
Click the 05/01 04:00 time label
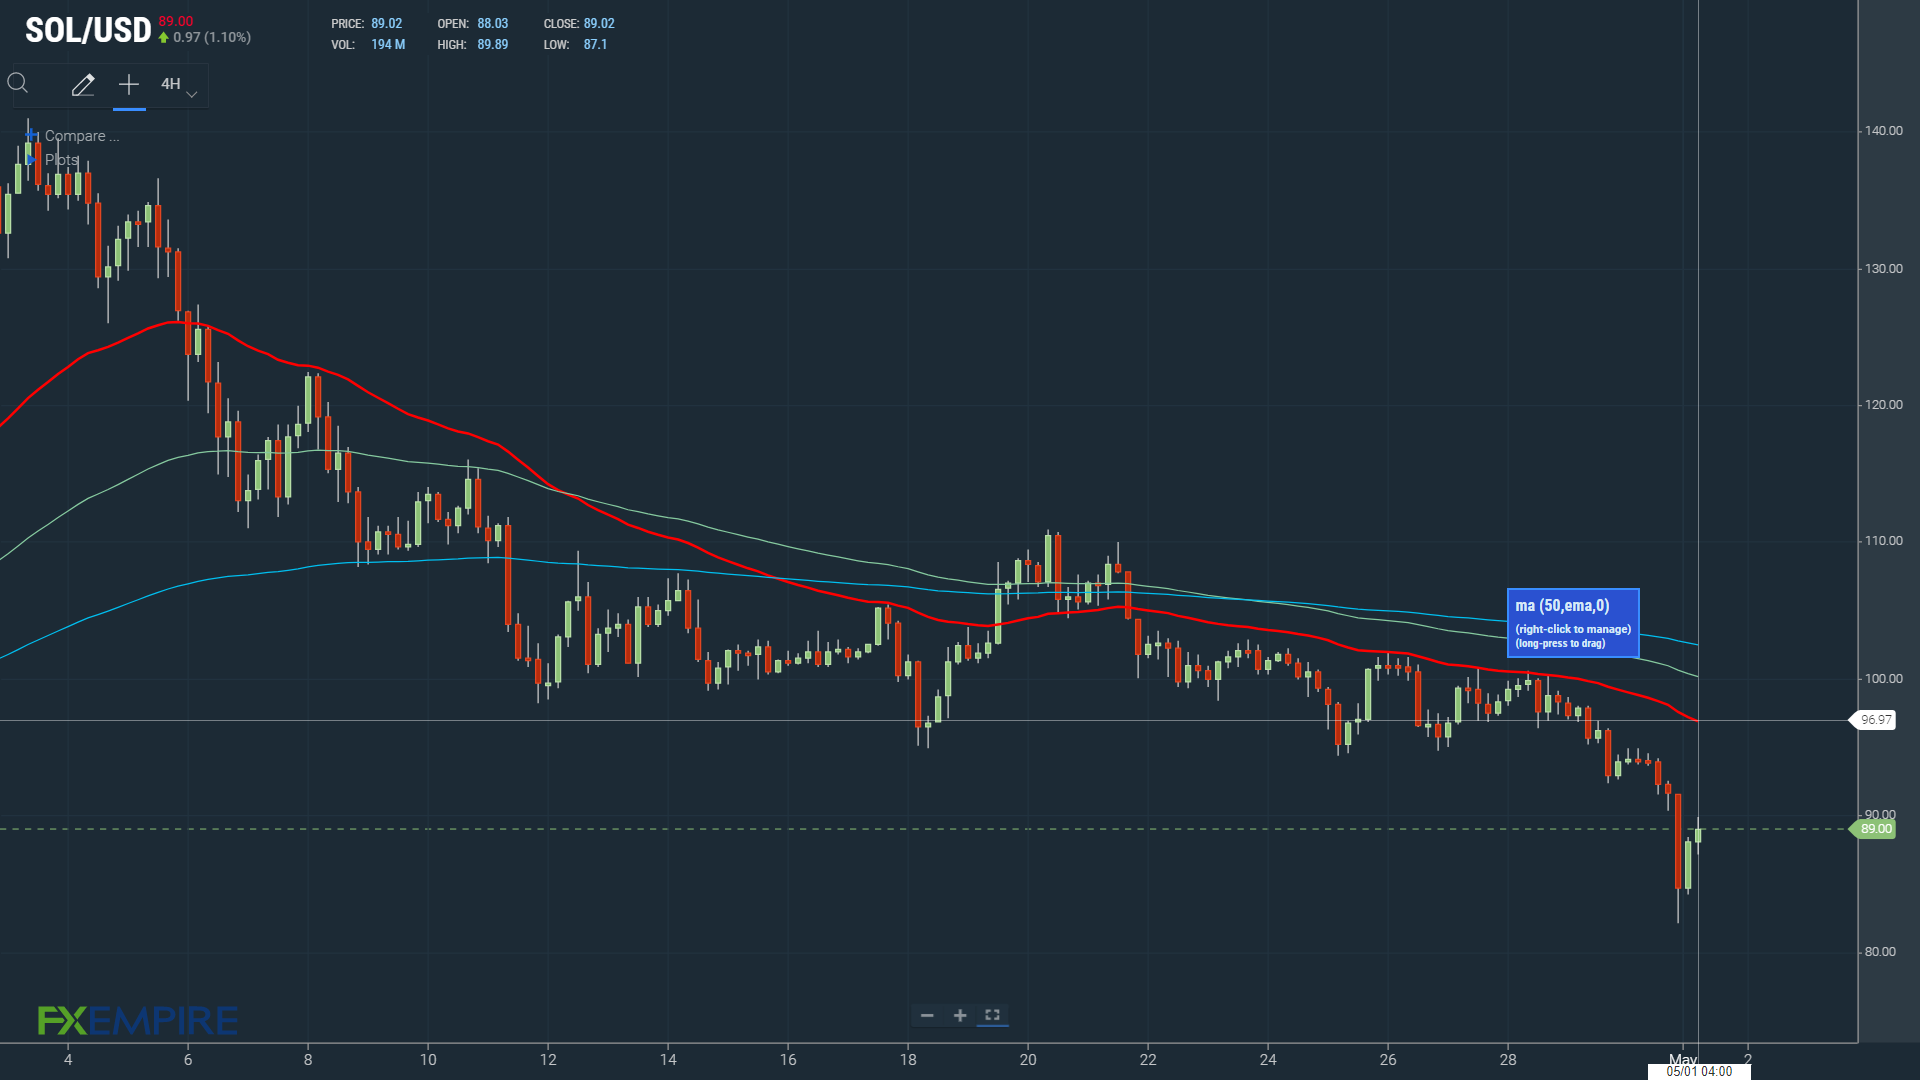[1699, 1071]
